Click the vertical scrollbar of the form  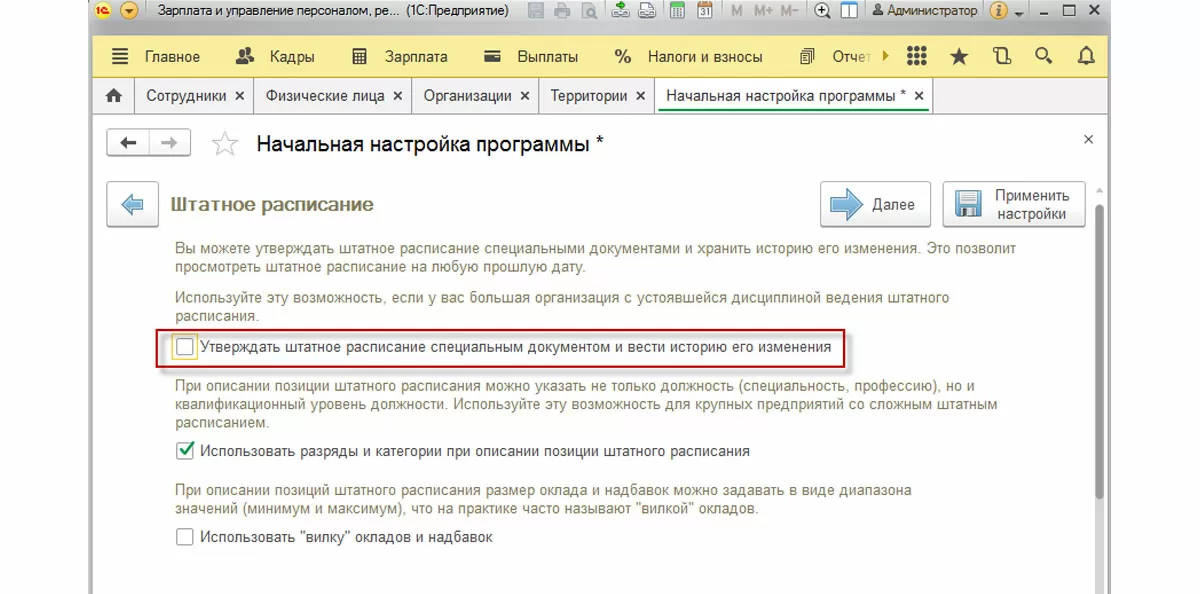1101,350
